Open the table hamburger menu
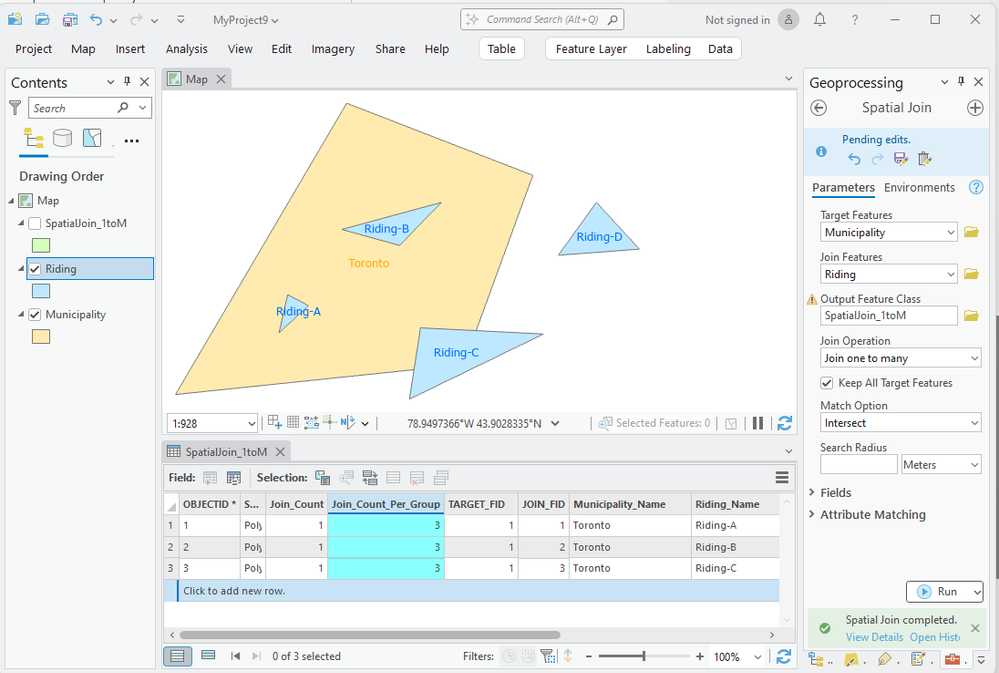Viewport: 999px width, 673px height. [x=782, y=477]
